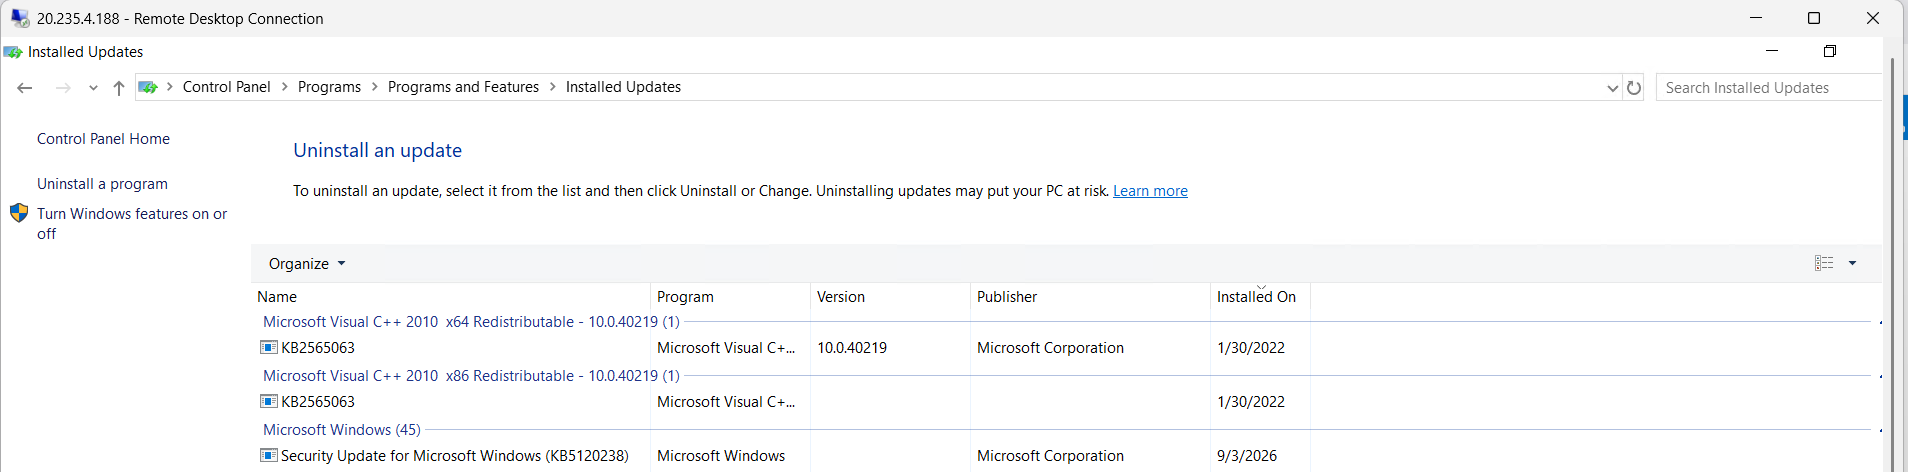Go up one level with the Up arrow

[x=119, y=88]
